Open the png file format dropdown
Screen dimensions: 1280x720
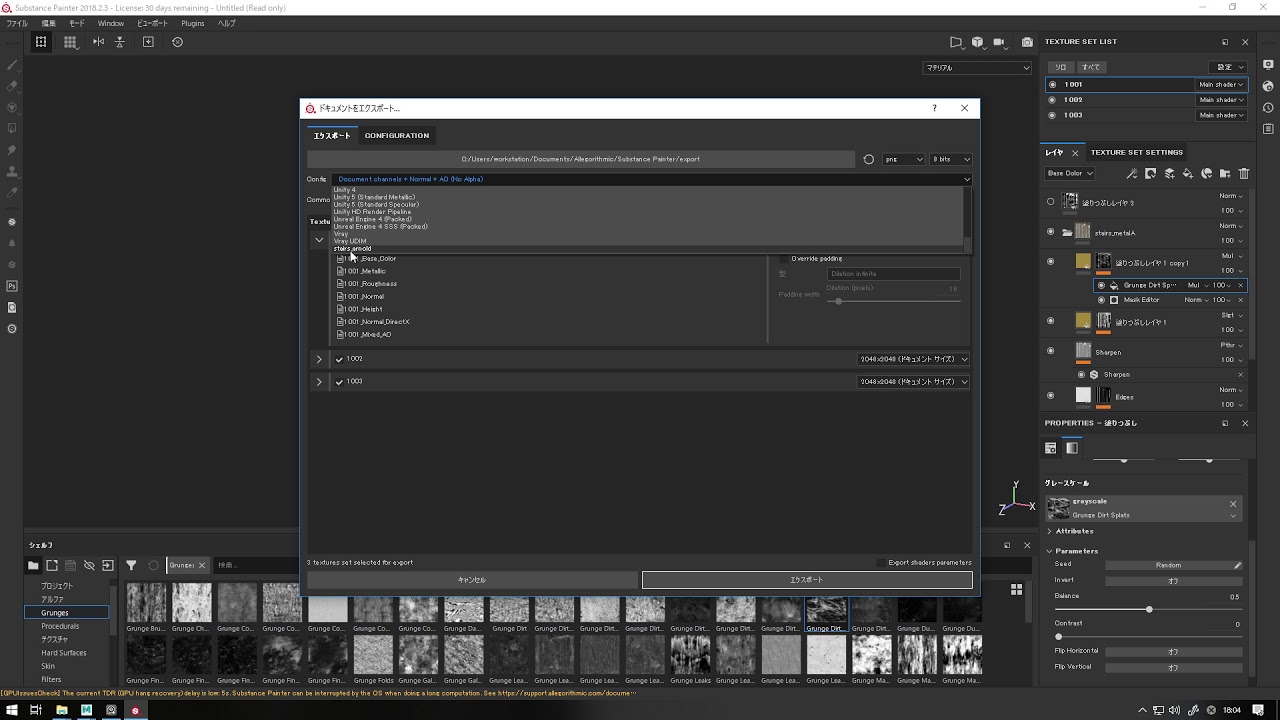(904, 159)
